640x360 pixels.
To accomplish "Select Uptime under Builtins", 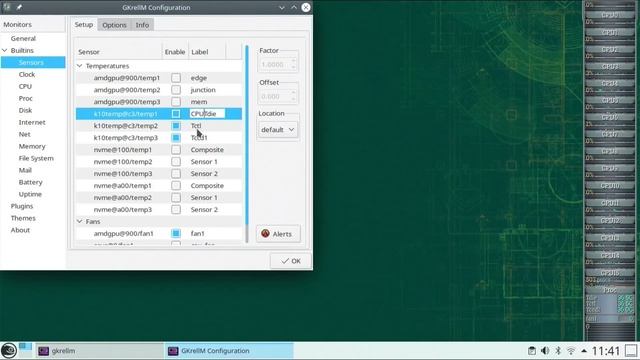I will click(30, 194).
